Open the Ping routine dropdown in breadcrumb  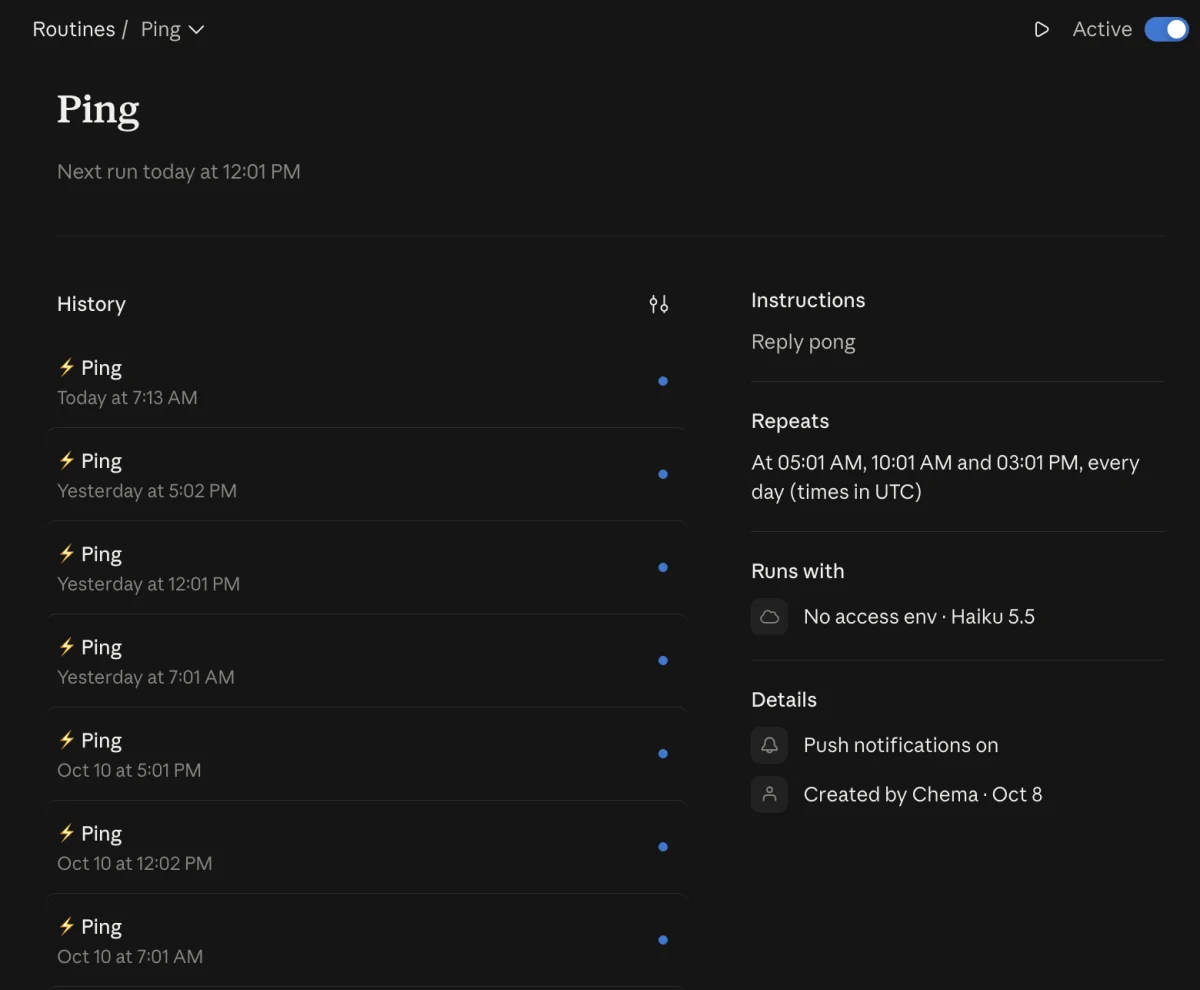pos(172,30)
